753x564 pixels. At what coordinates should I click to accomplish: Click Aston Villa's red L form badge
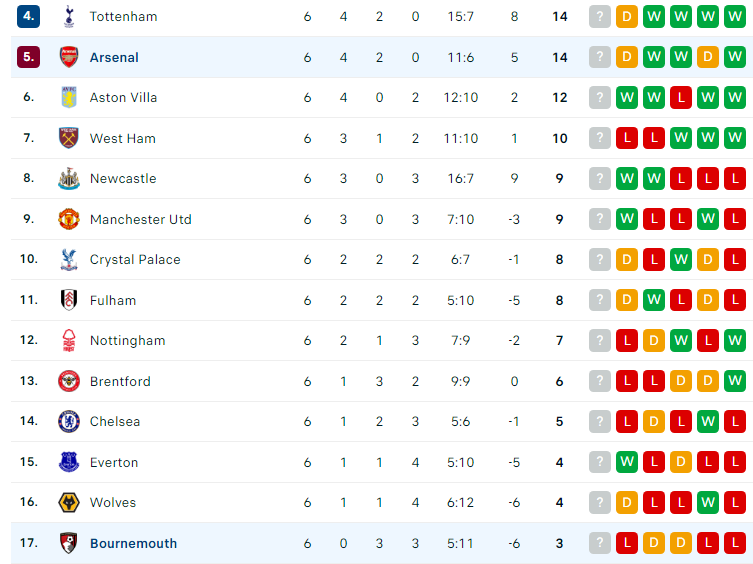681,98
